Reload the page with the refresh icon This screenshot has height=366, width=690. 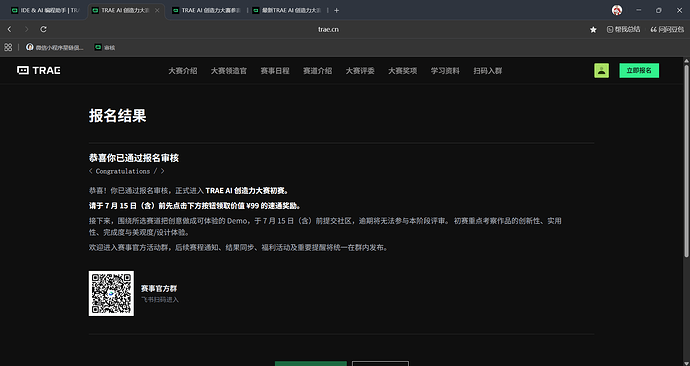[44, 29]
